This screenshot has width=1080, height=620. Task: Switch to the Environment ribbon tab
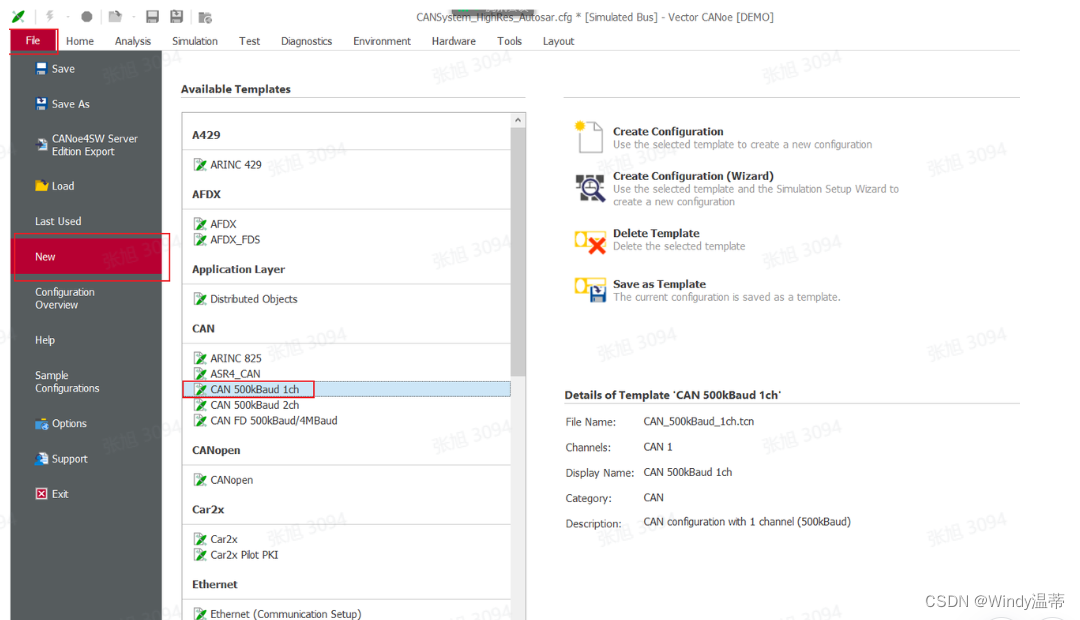[x=382, y=41]
